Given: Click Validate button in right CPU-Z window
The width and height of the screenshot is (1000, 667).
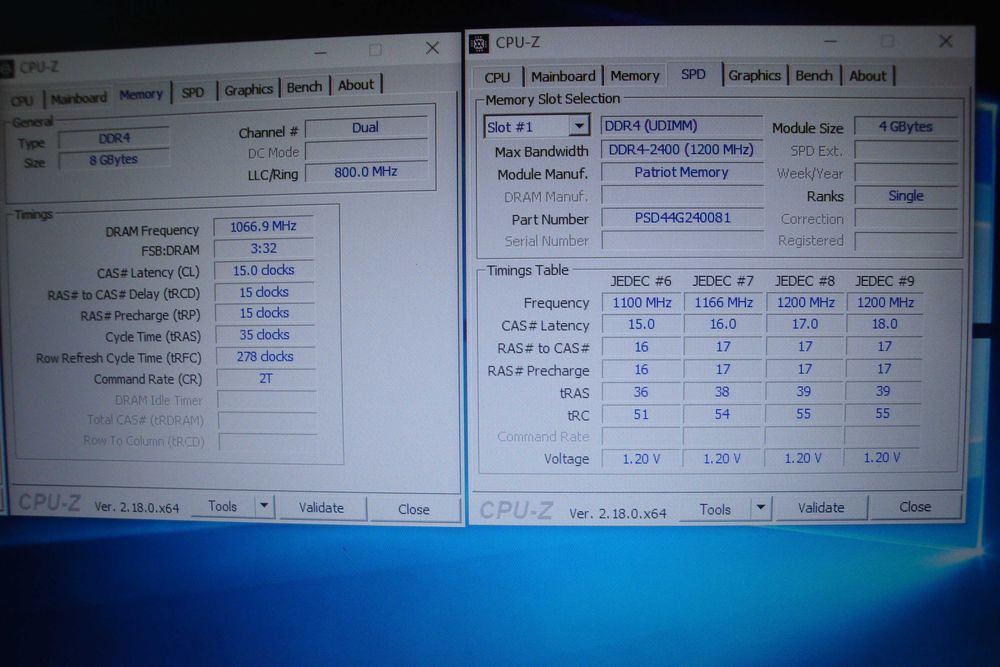Looking at the screenshot, I should (821, 508).
